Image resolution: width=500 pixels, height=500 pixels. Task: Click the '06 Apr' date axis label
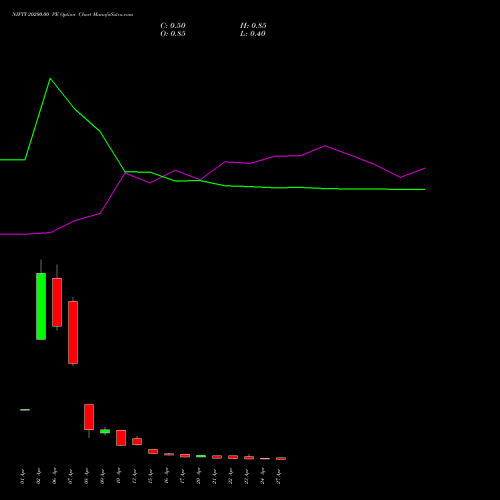[54, 477]
